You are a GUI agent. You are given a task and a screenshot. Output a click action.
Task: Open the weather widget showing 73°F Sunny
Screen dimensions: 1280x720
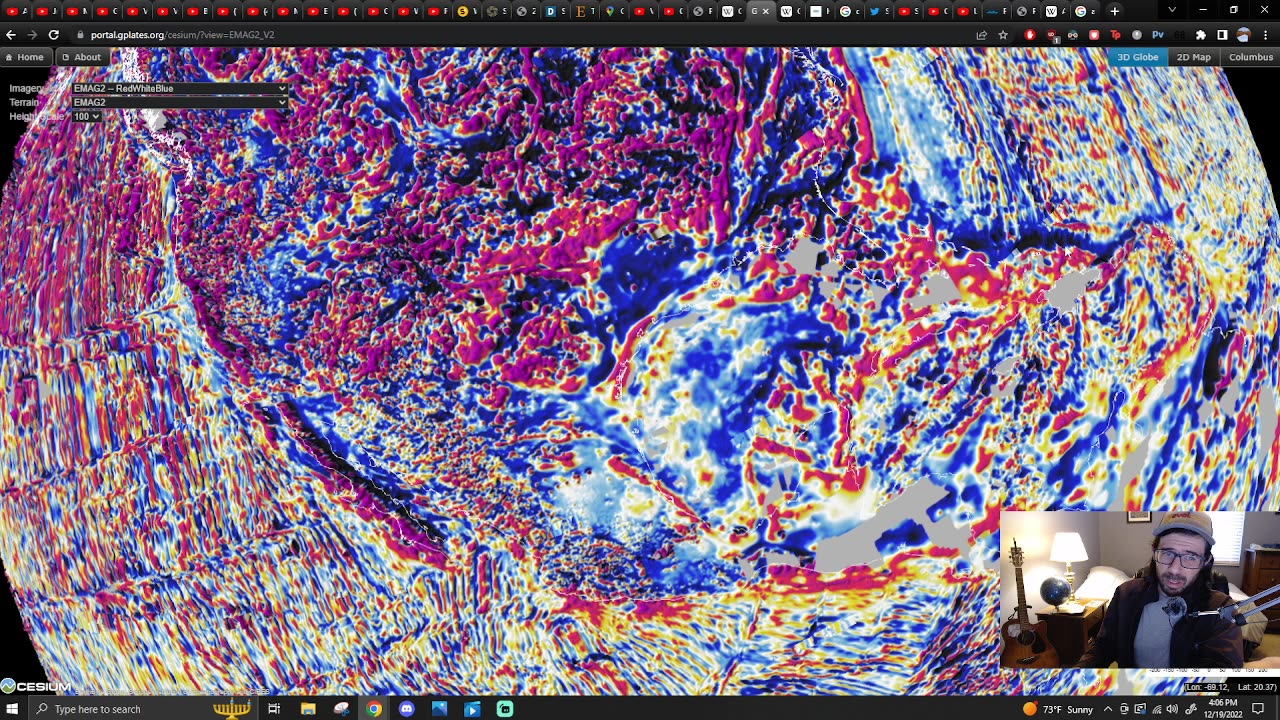tap(1057, 709)
